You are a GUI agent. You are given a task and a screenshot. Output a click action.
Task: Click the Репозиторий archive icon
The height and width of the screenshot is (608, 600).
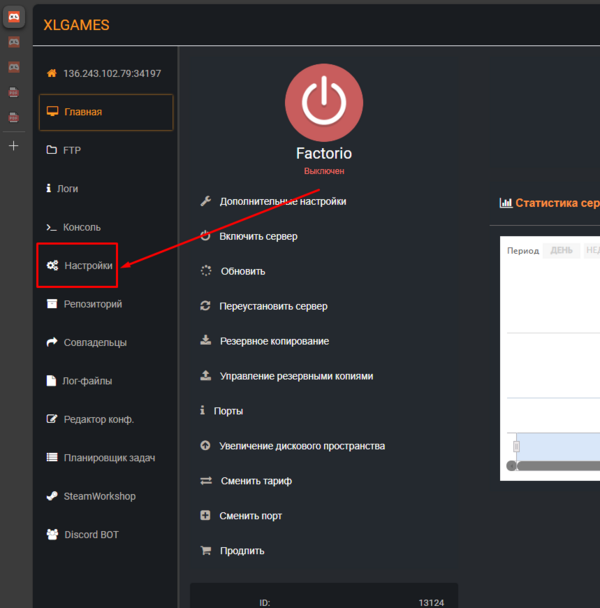coord(52,304)
